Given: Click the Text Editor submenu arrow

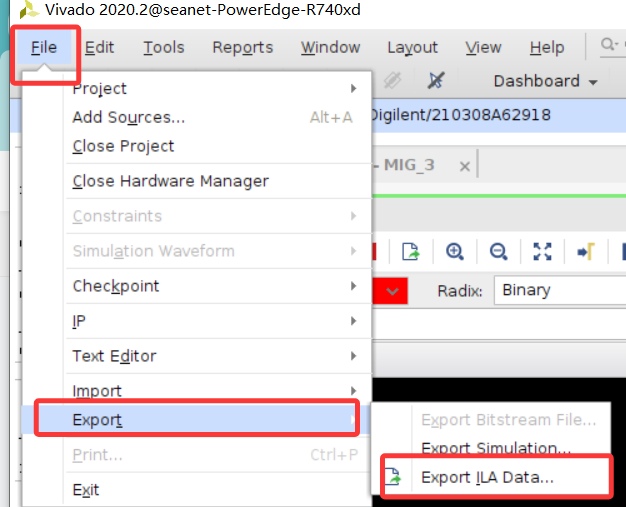Looking at the screenshot, I should pyautogui.click(x=353, y=356).
